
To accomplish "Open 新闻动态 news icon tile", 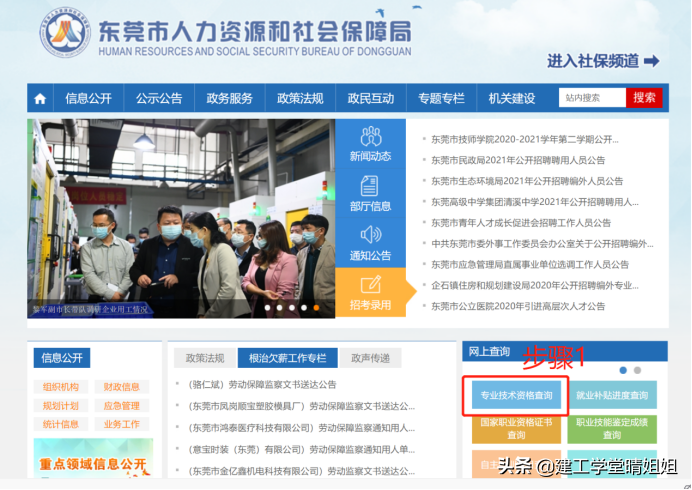I will tap(370, 145).
